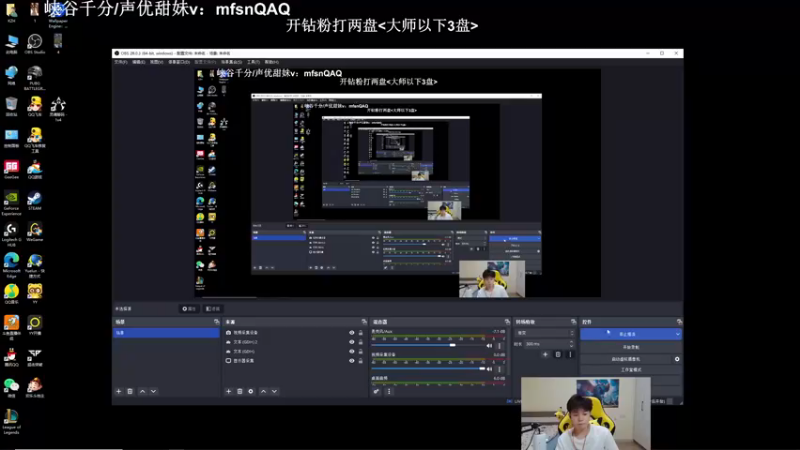Pop out the Controls dock panel

tap(679, 322)
